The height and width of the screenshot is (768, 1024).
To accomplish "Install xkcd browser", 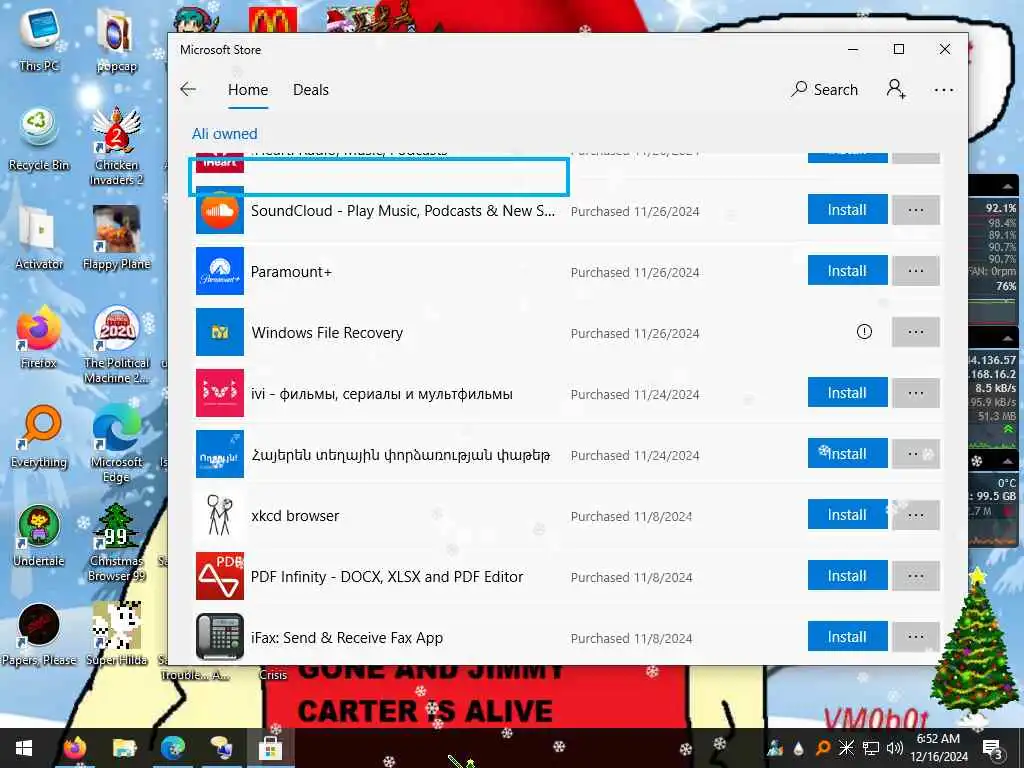I will click(x=847, y=515).
